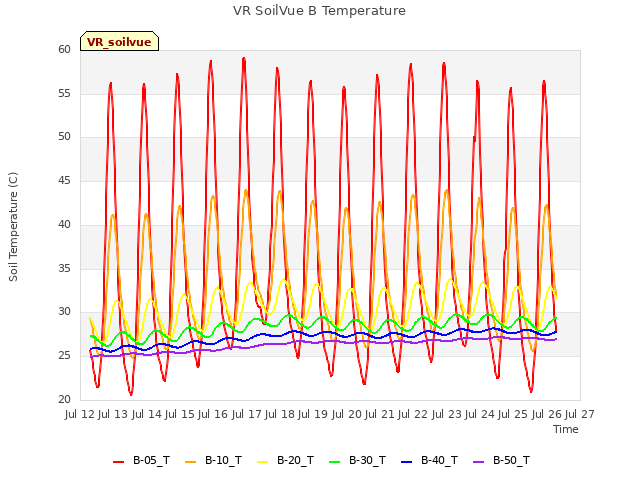Click the 40 y-axis tick label

click(x=64, y=224)
